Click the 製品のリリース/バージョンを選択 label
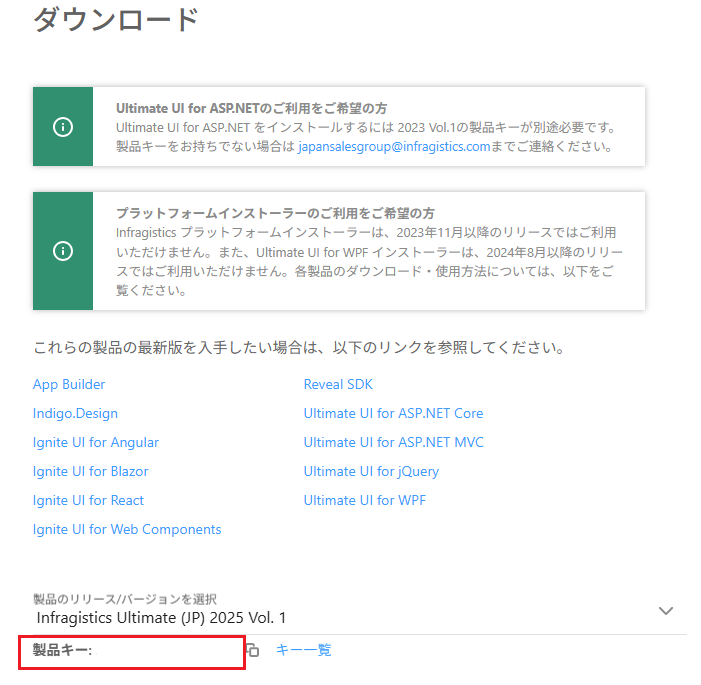 [x=125, y=599]
